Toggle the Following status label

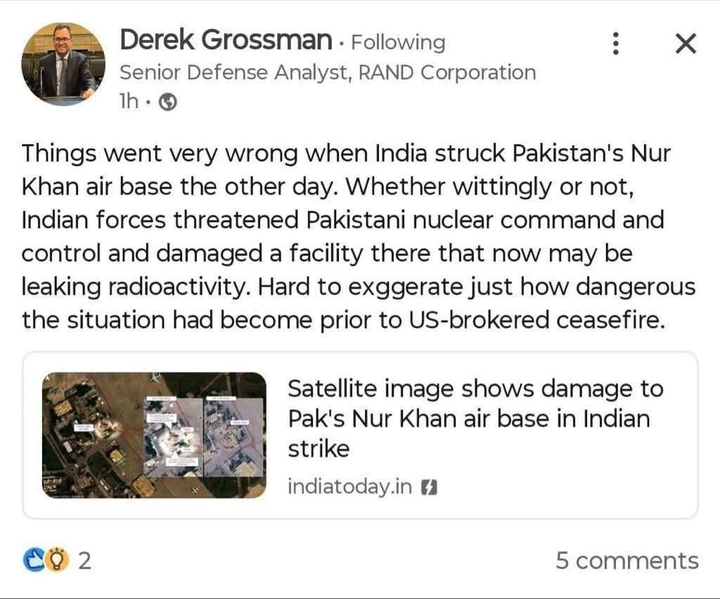(398, 43)
